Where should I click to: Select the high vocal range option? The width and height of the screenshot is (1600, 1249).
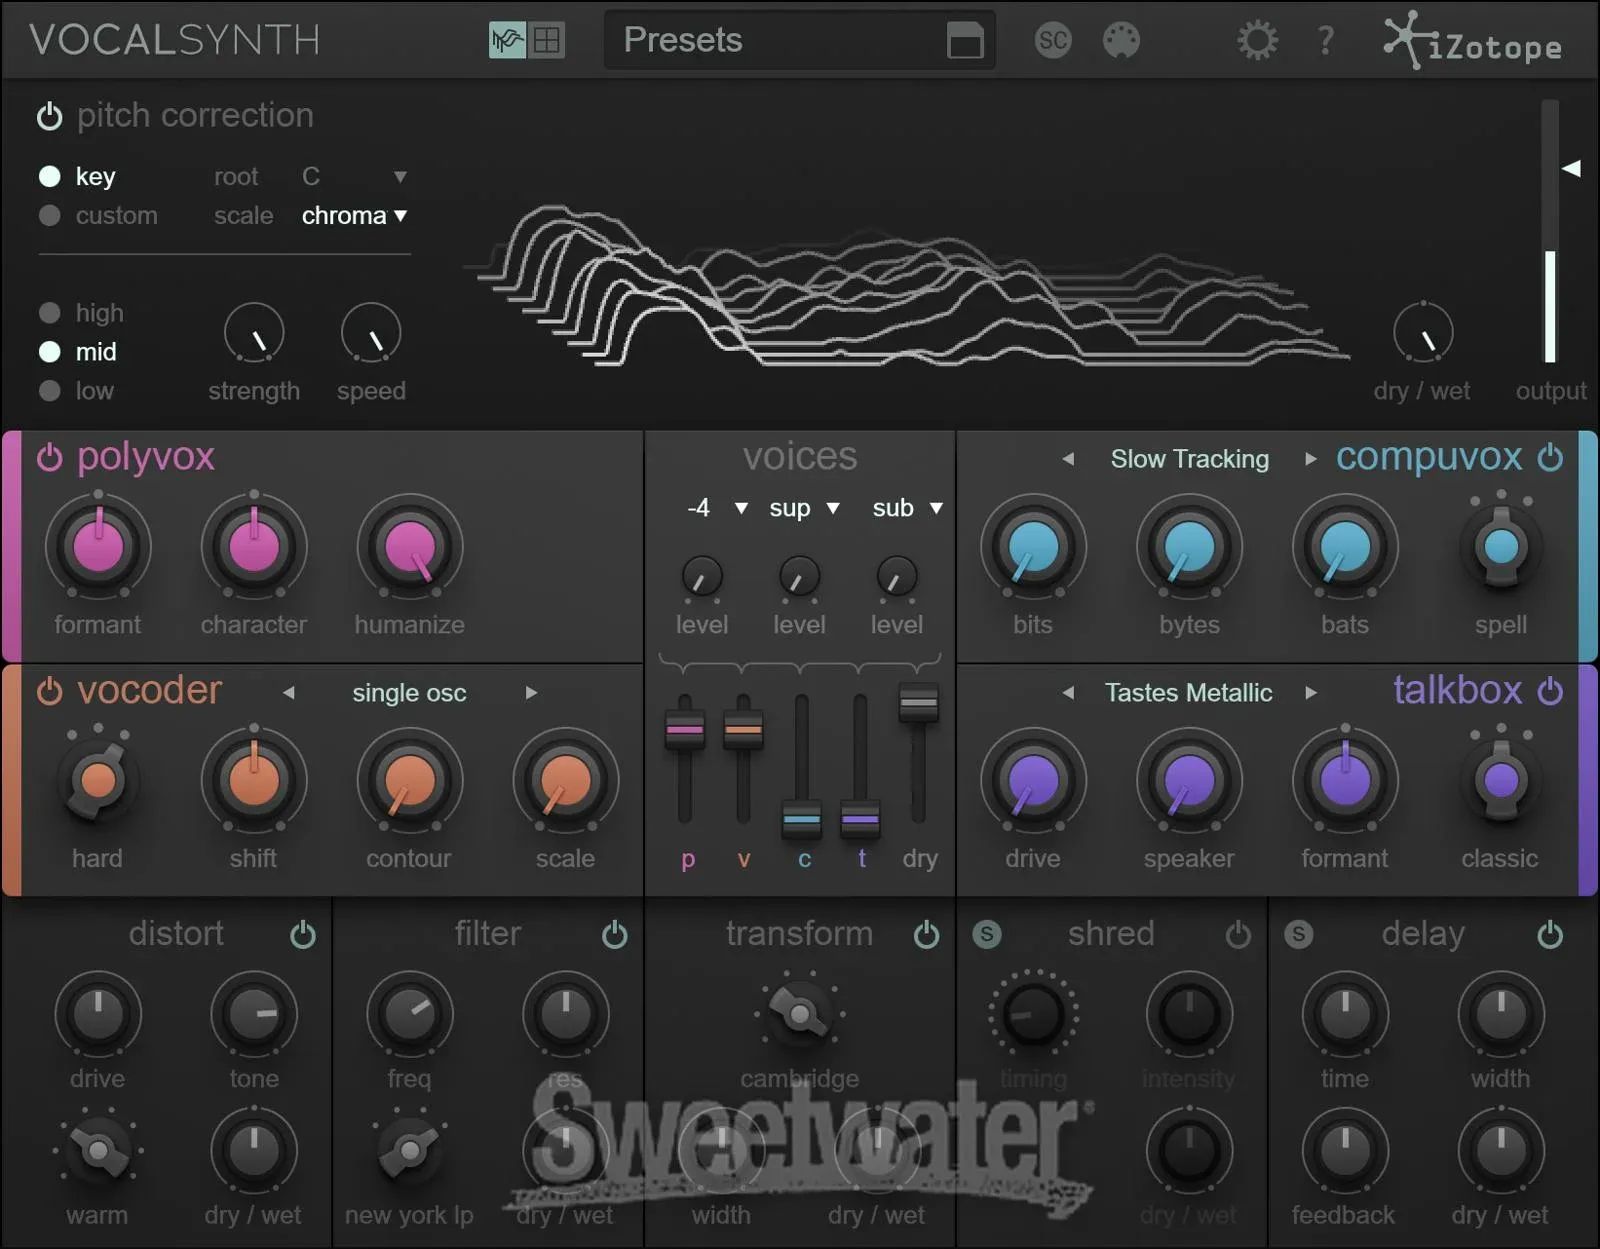(x=49, y=313)
